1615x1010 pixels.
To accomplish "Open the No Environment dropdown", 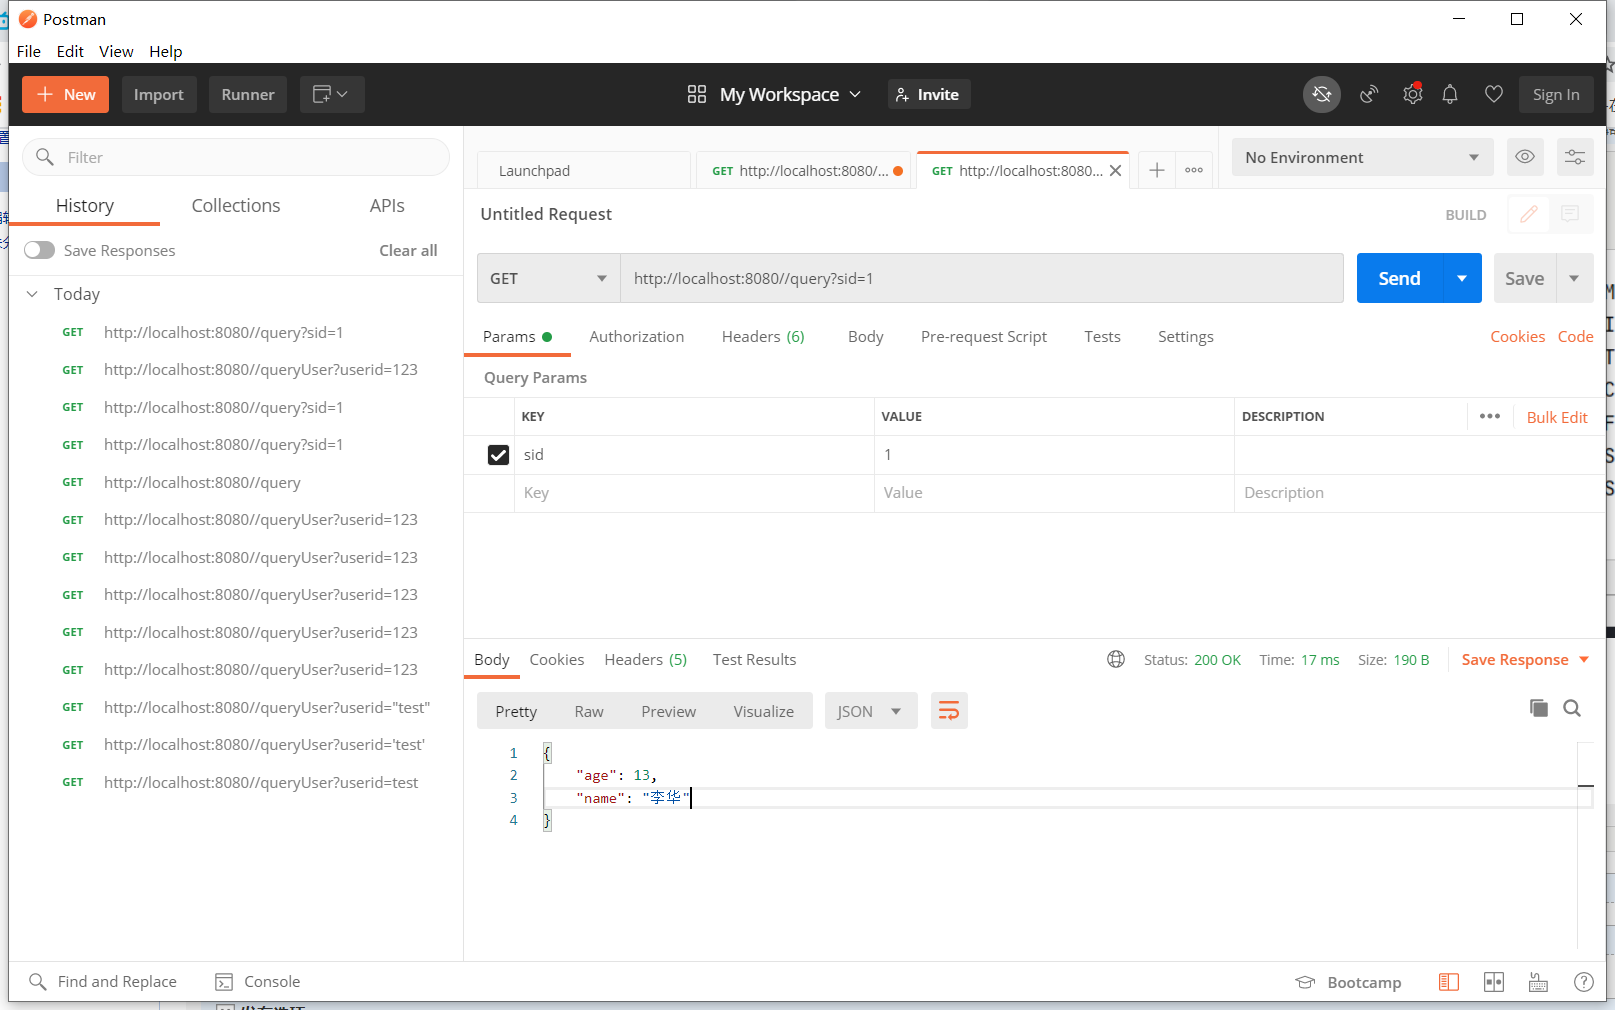I will (1362, 157).
